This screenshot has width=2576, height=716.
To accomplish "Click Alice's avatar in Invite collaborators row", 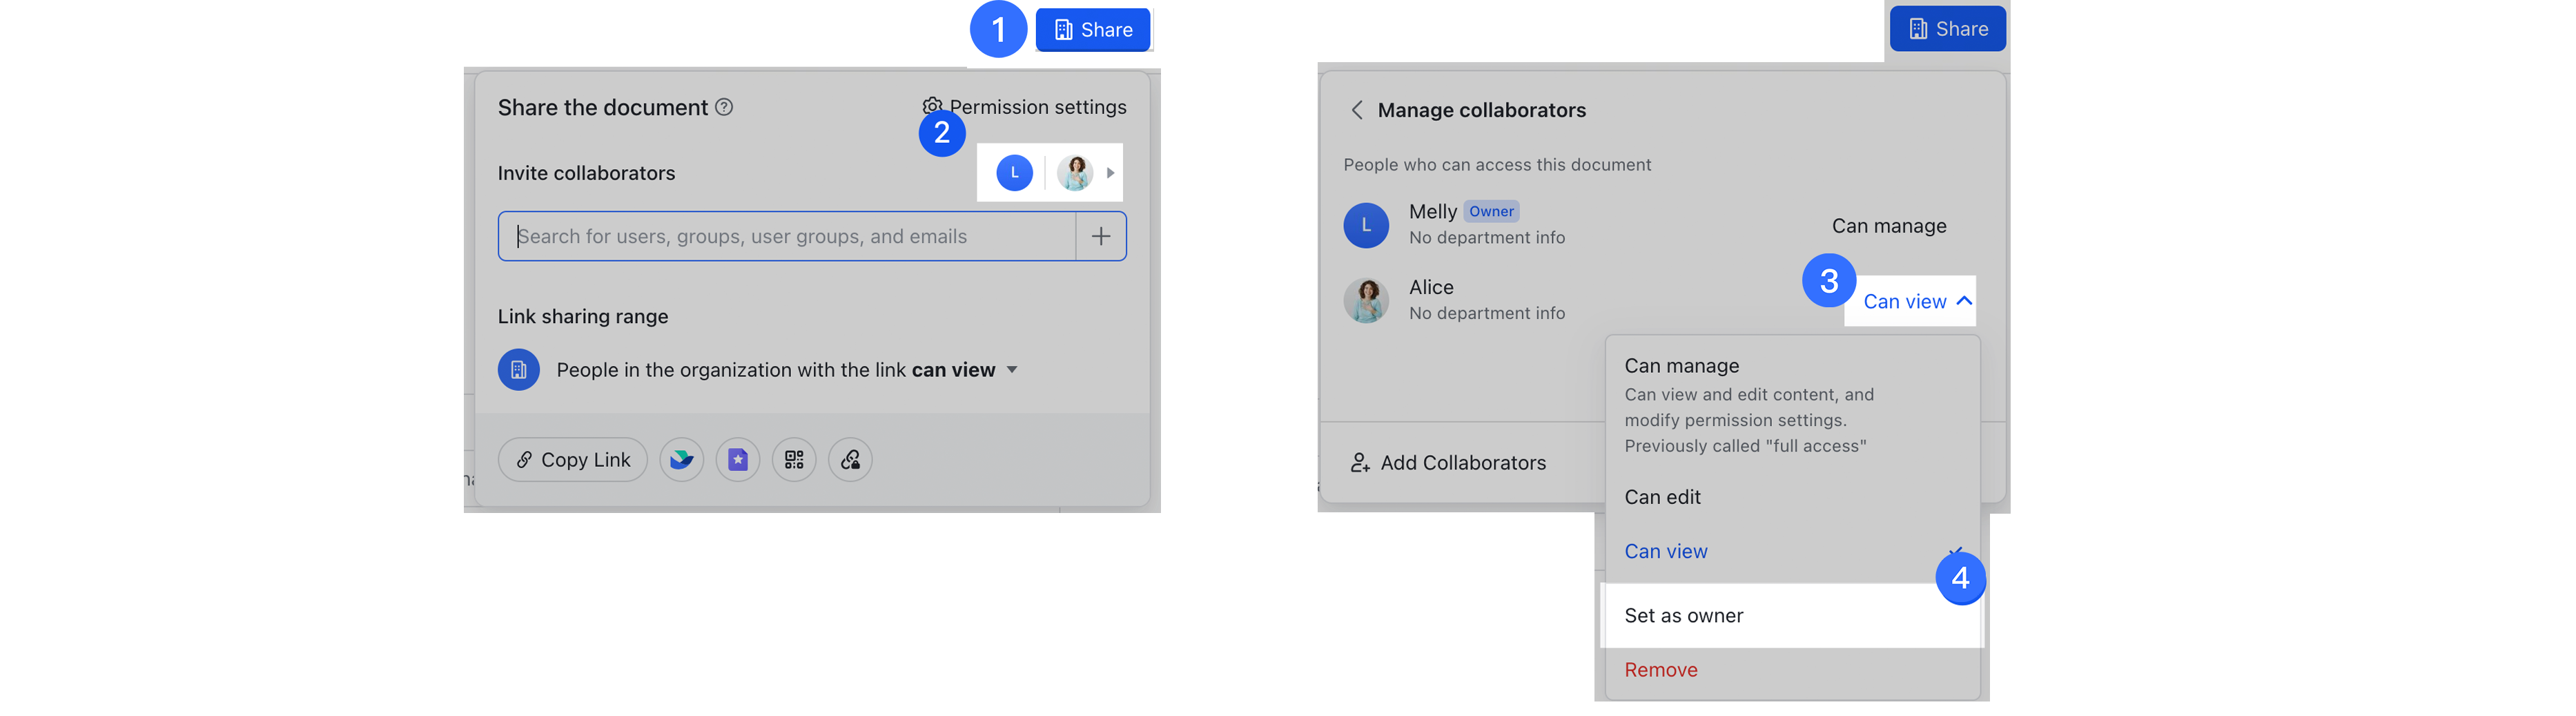I will point(1075,173).
